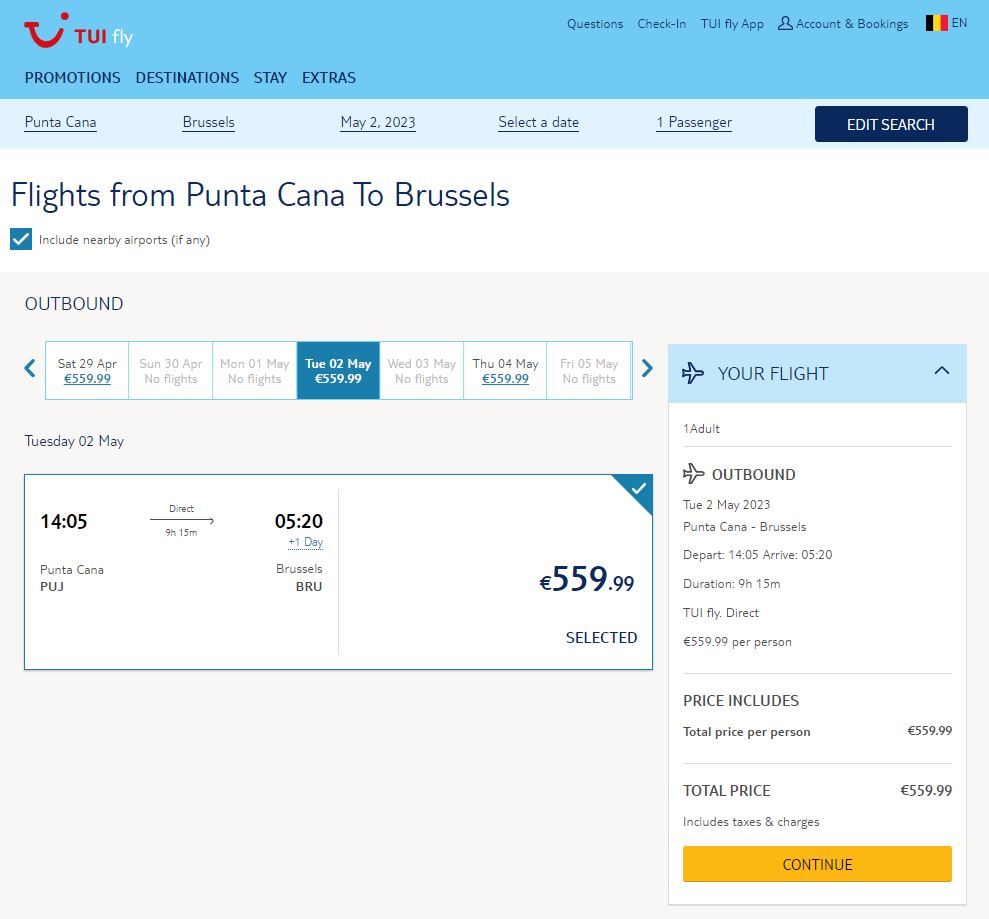Click the Select a date return field

(x=538, y=123)
